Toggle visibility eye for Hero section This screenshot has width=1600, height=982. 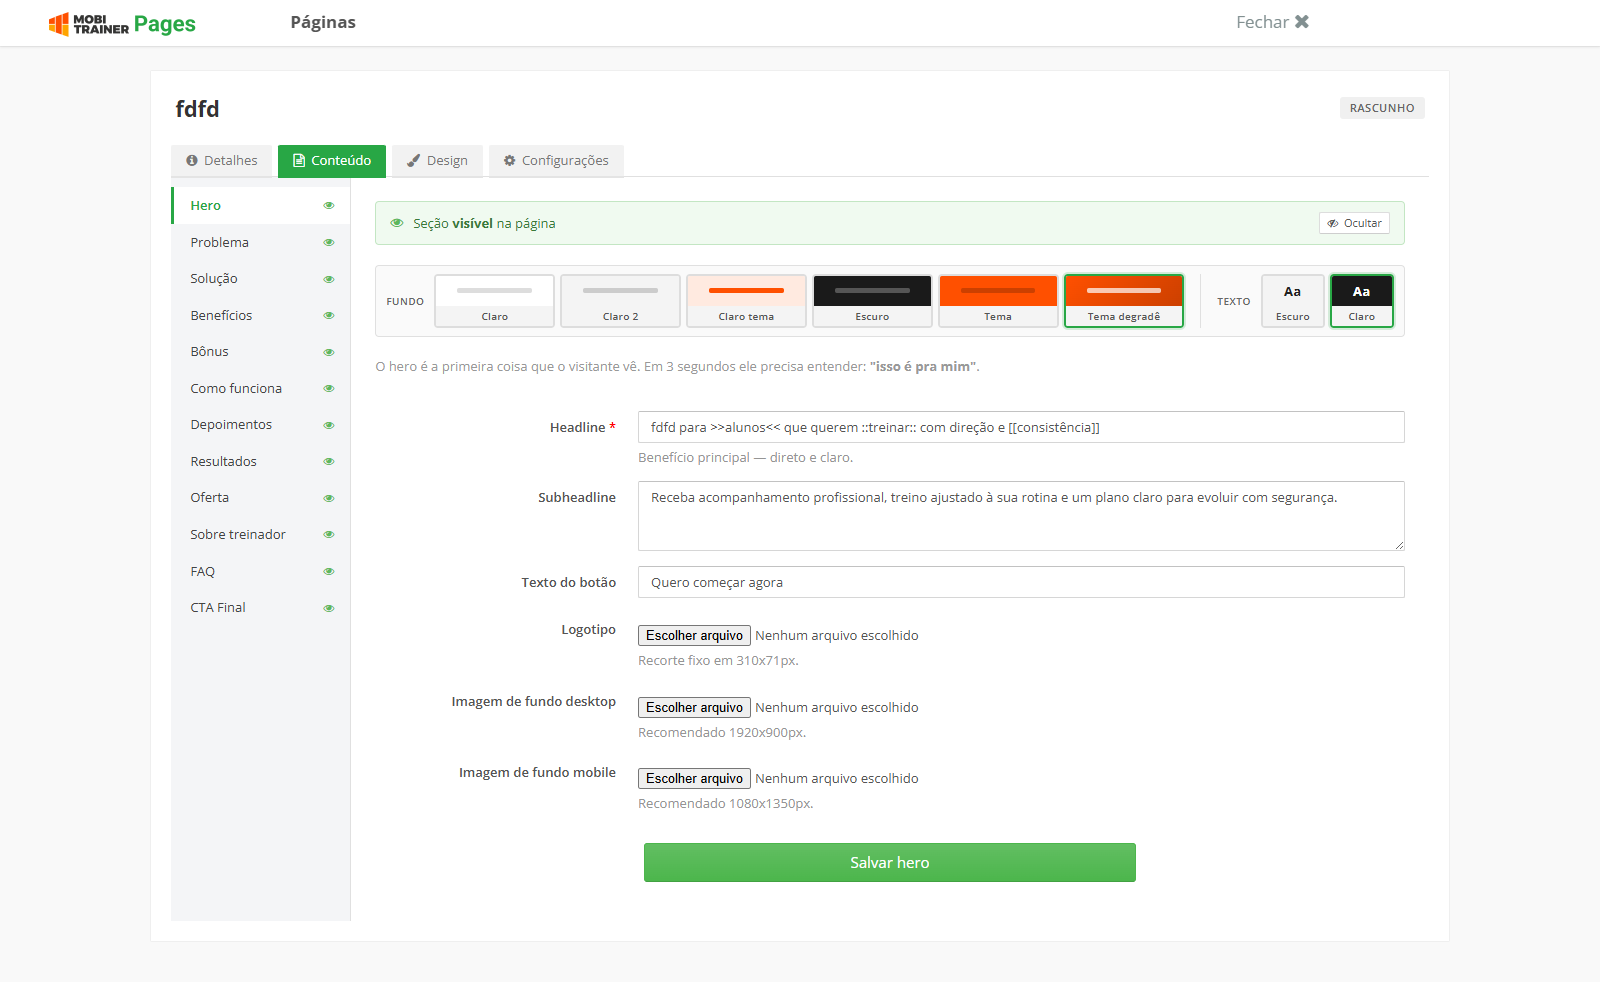[x=329, y=206]
